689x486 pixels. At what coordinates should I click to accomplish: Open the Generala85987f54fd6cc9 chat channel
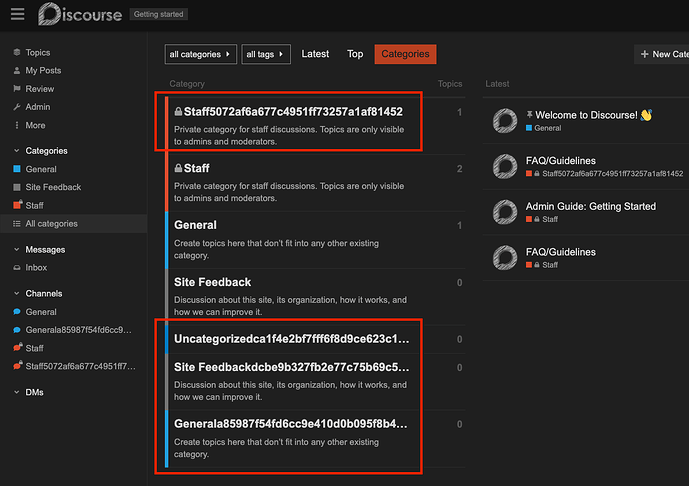pos(78,330)
